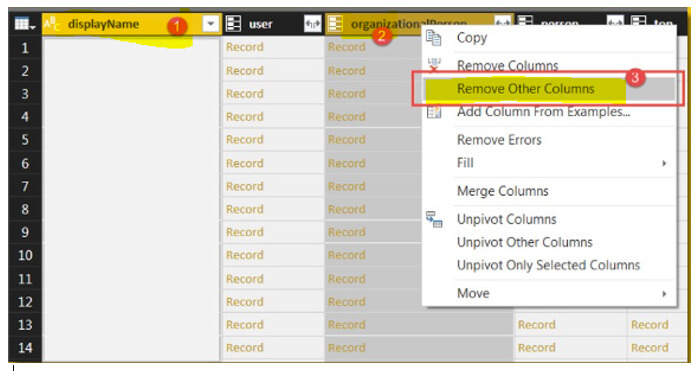Click the Unpivot Columns icon
This screenshot has height=371, width=699.
(x=434, y=219)
